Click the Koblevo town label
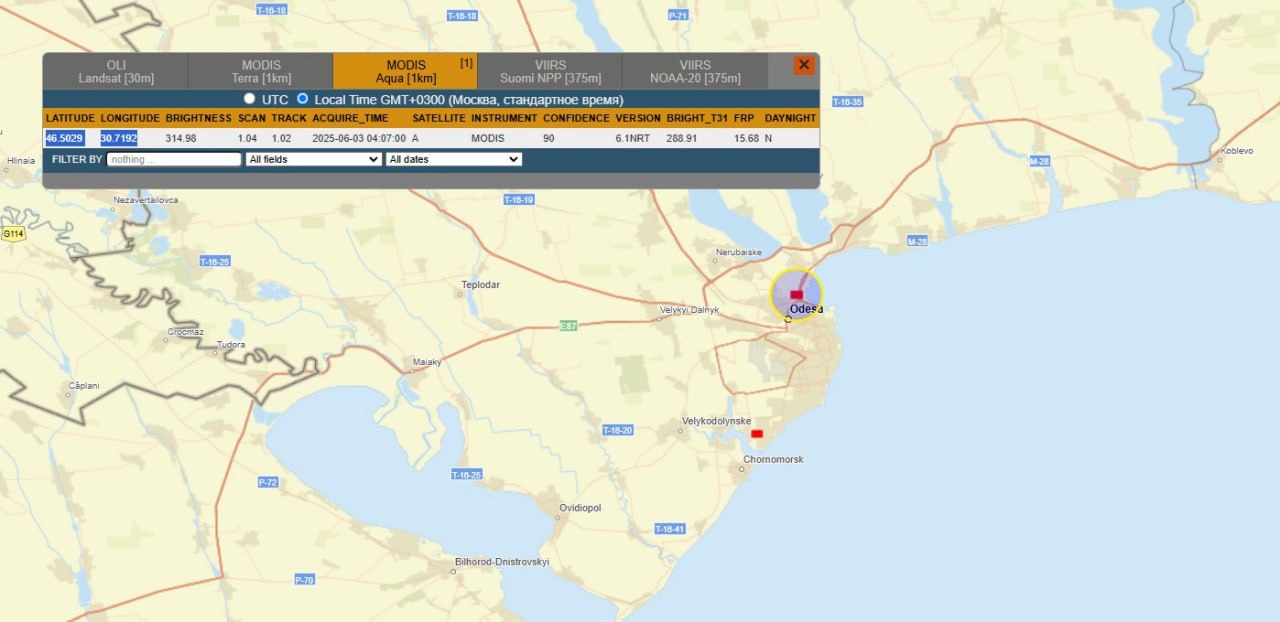The width and height of the screenshot is (1280, 622). click(1236, 151)
